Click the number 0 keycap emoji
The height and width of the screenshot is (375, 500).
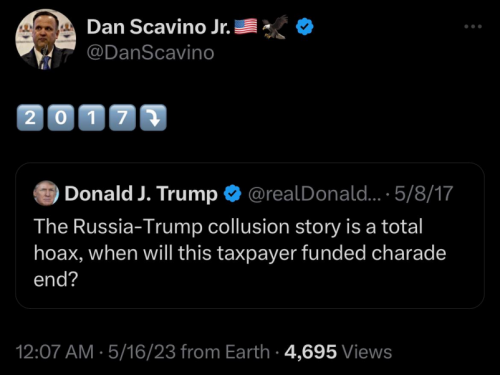coord(61,117)
